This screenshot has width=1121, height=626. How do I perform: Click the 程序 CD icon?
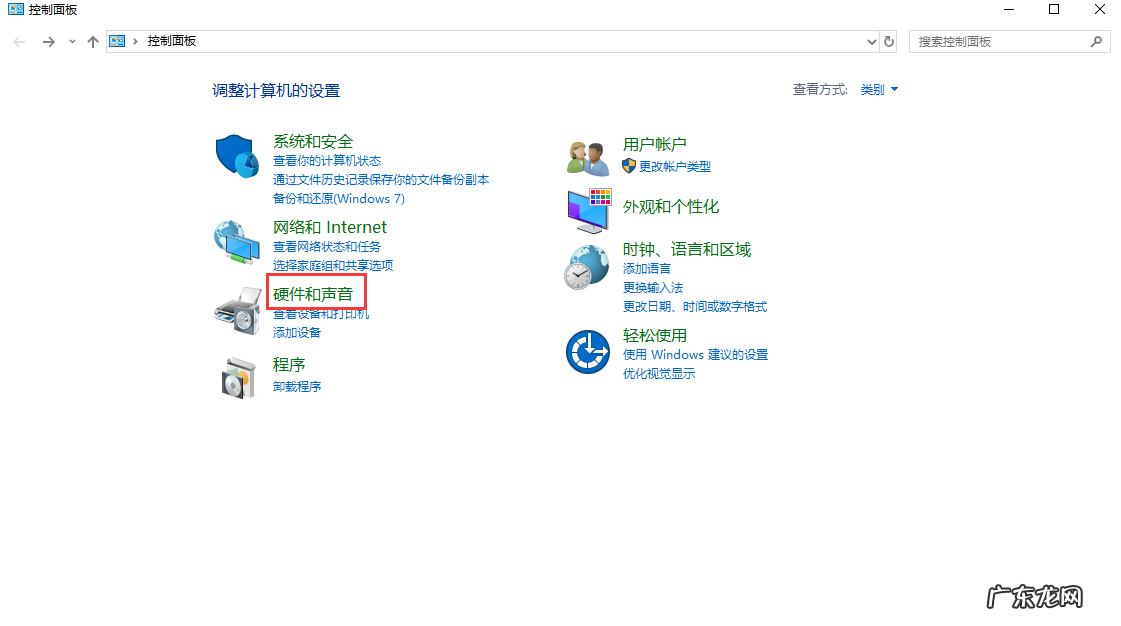pos(237,377)
